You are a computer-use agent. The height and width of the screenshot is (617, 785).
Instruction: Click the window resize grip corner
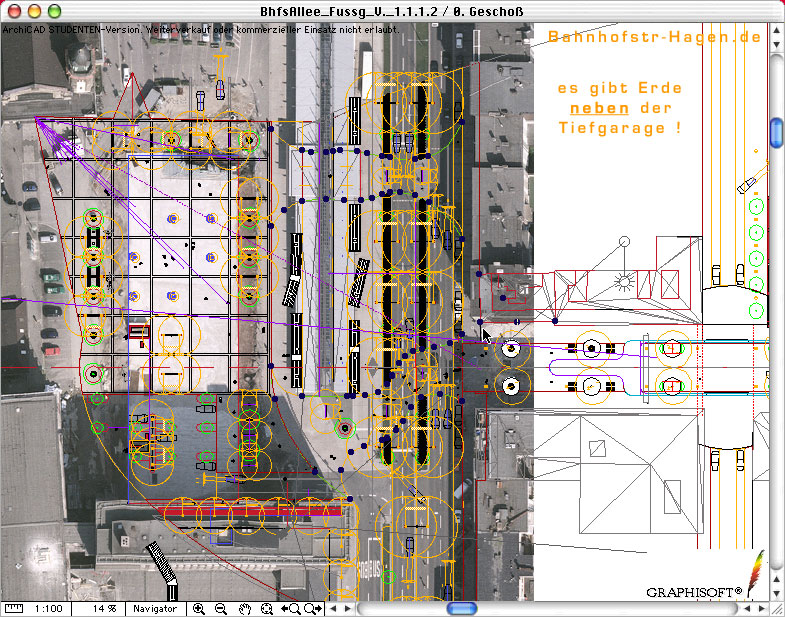776,608
